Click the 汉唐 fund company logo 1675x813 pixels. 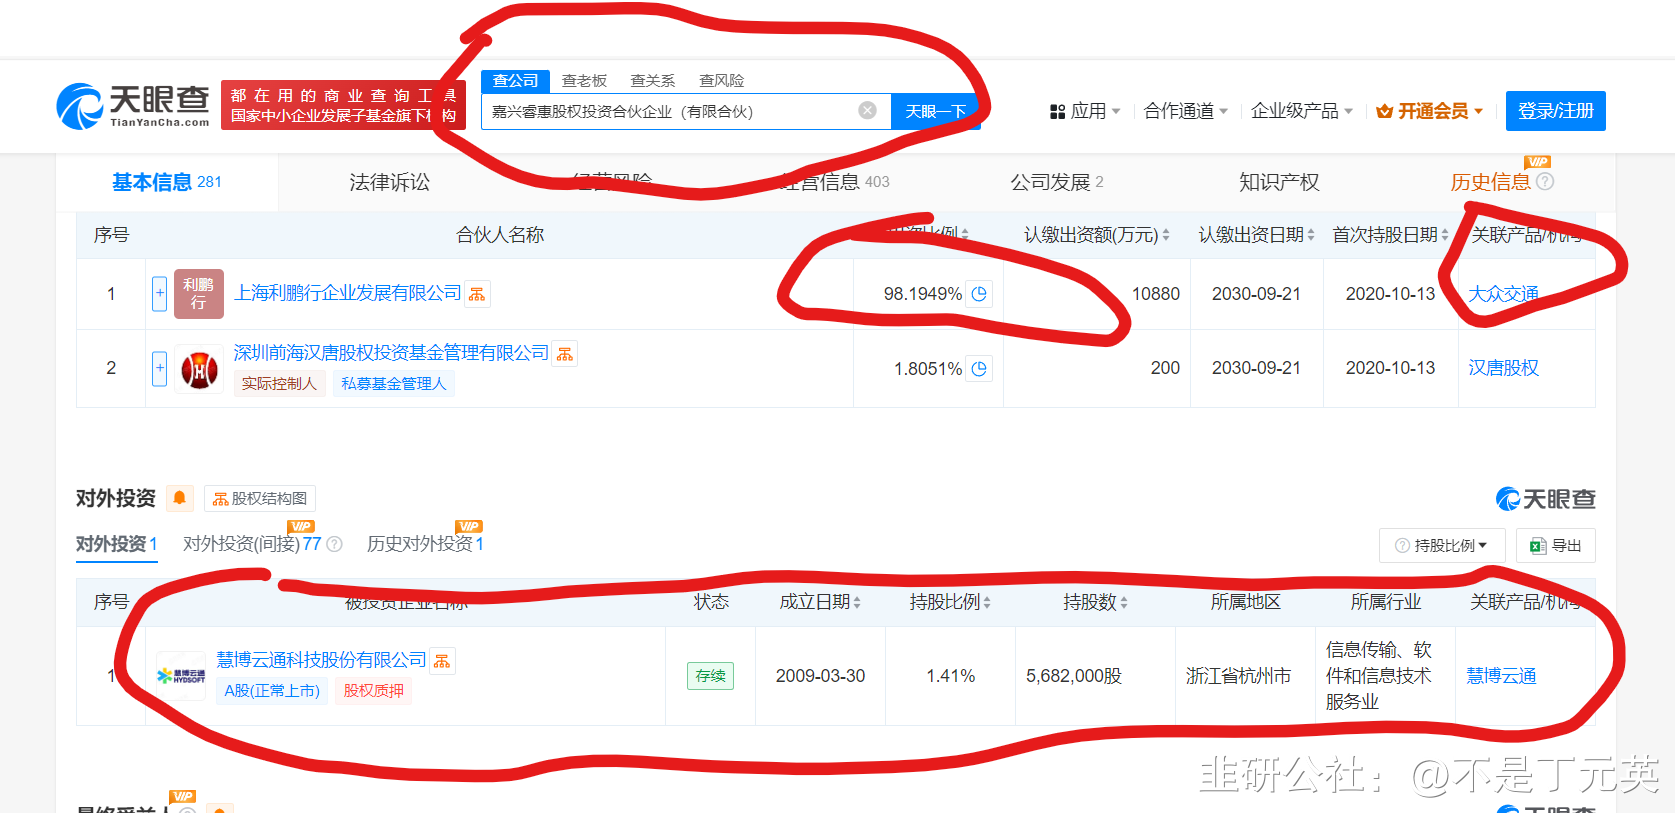[x=199, y=370]
